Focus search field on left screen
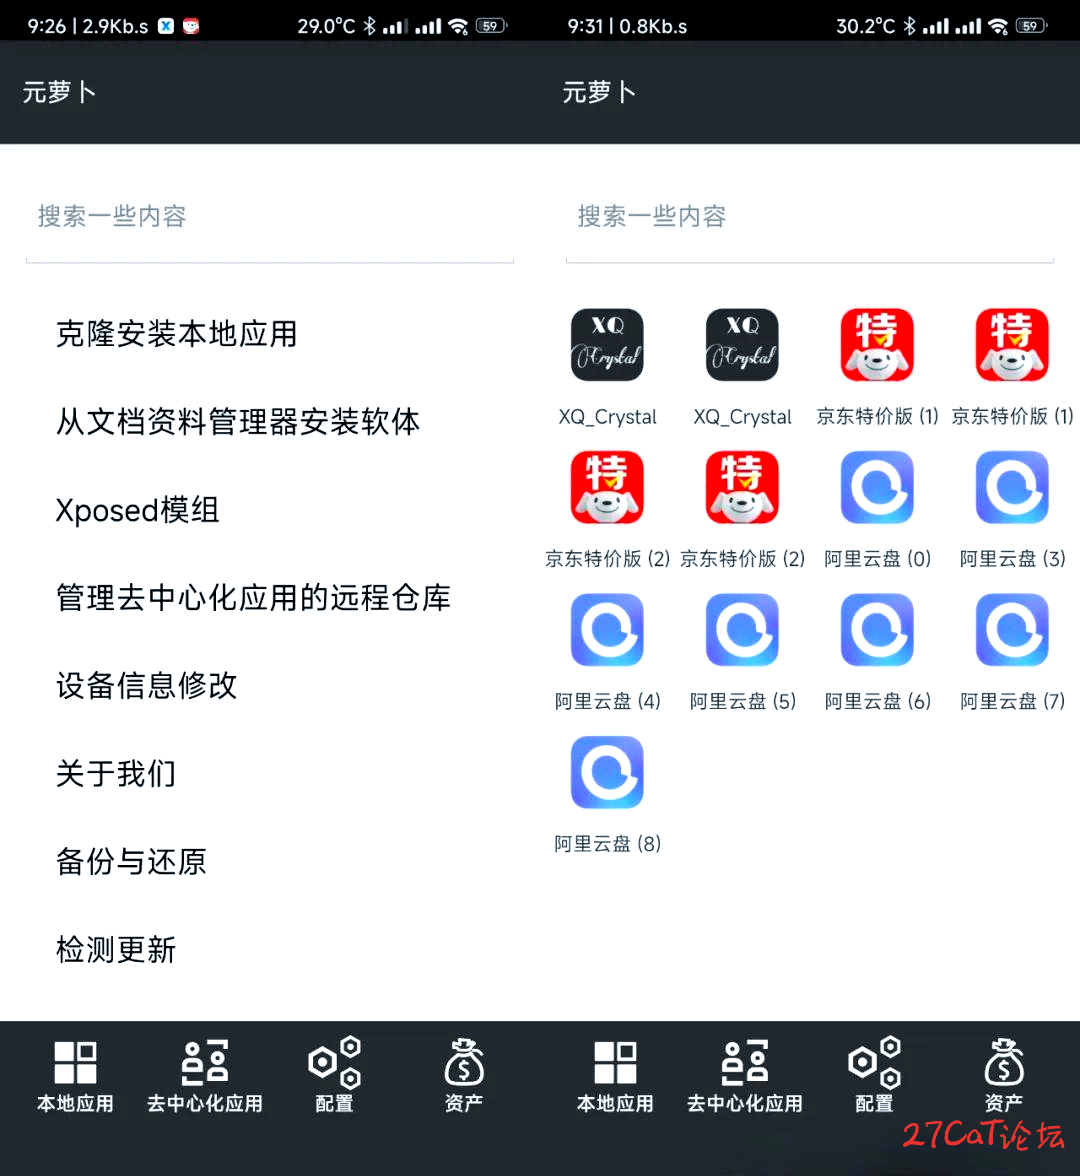Screen dimensions: 1080x1176 [270, 218]
